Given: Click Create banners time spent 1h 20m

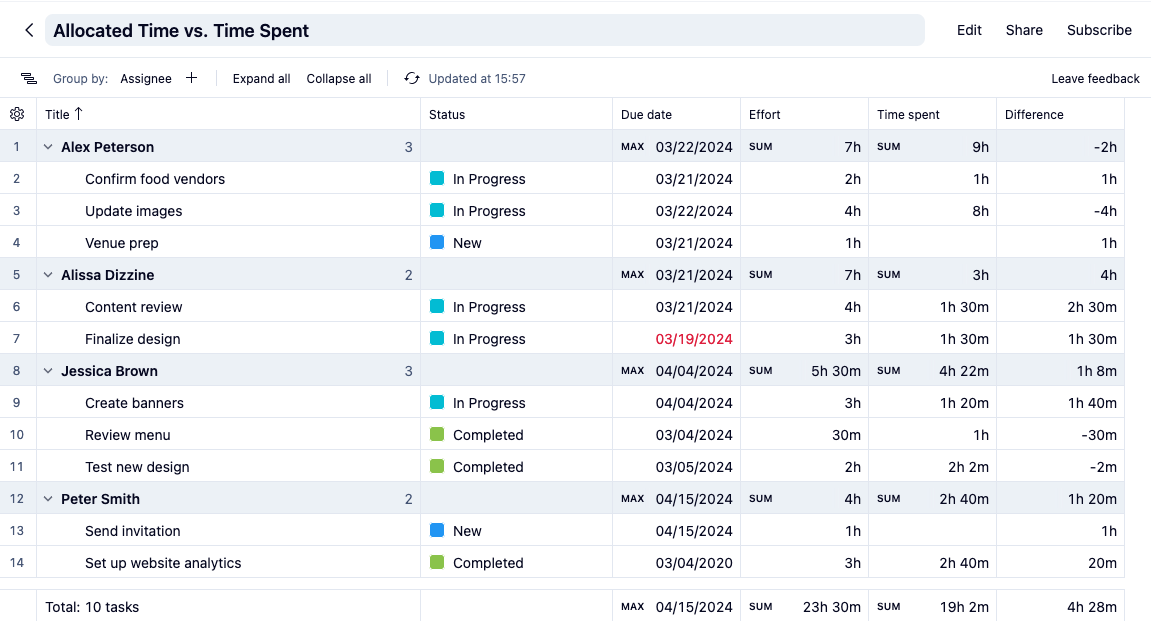Looking at the screenshot, I should [x=964, y=403].
